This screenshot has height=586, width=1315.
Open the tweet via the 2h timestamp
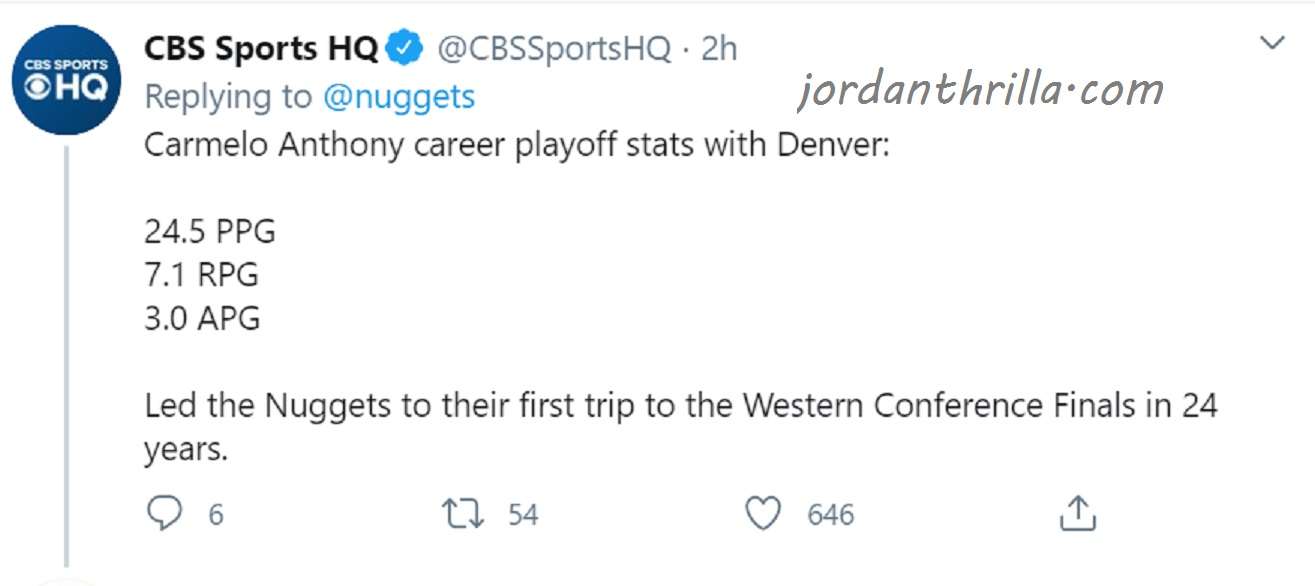719,48
